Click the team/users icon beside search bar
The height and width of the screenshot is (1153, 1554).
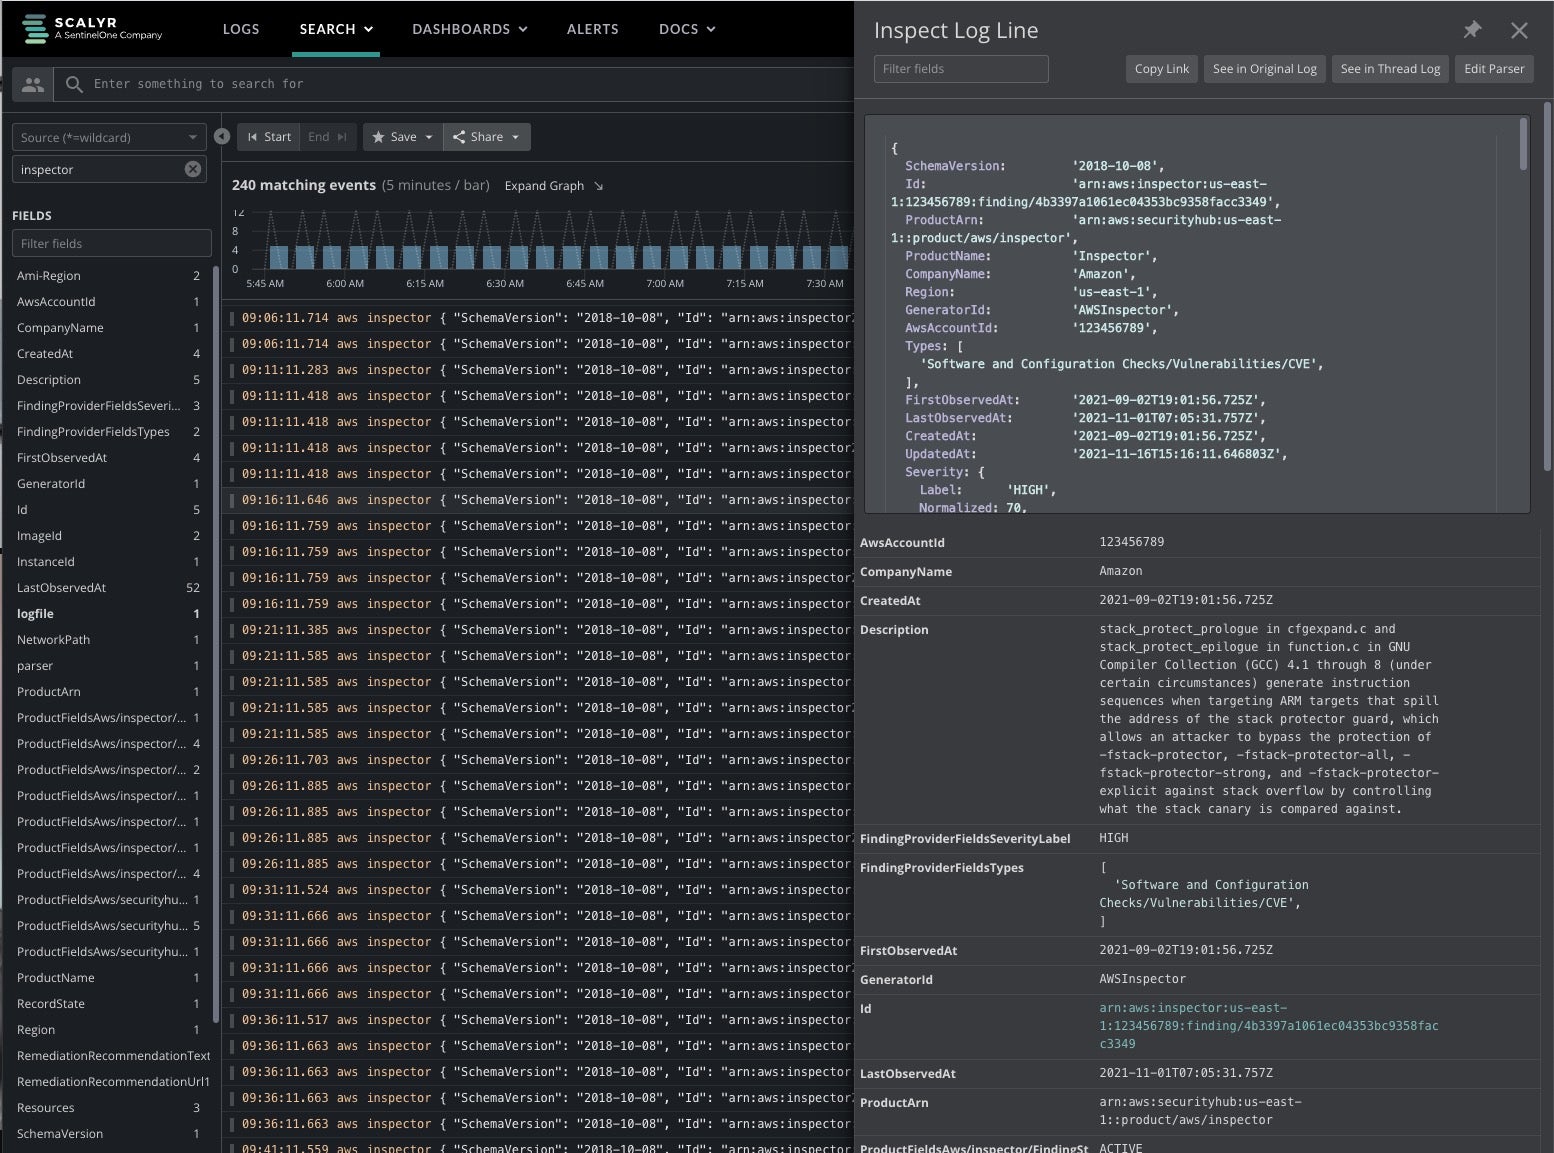pyautogui.click(x=33, y=85)
